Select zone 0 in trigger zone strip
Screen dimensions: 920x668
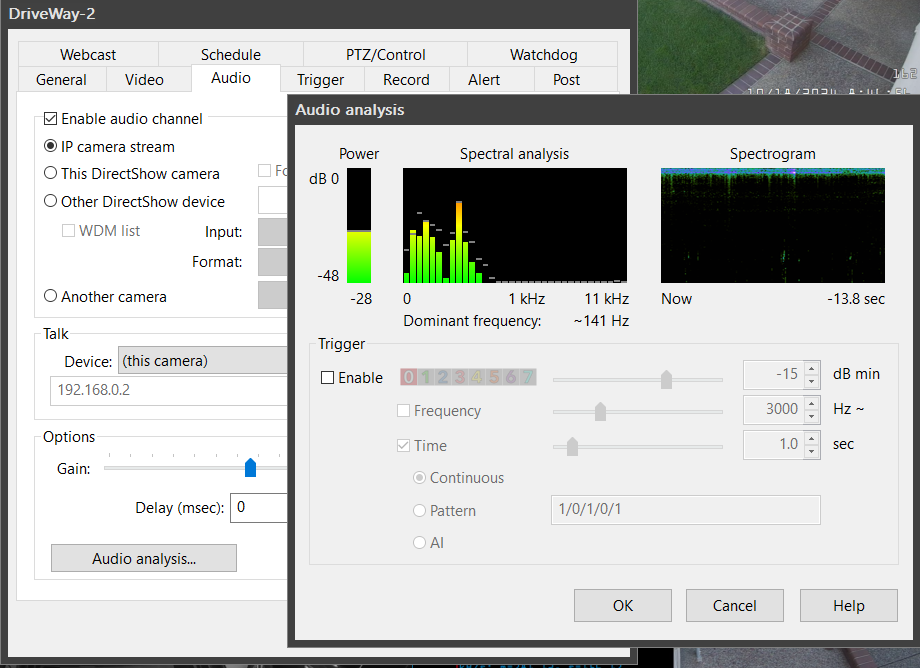[x=409, y=377]
